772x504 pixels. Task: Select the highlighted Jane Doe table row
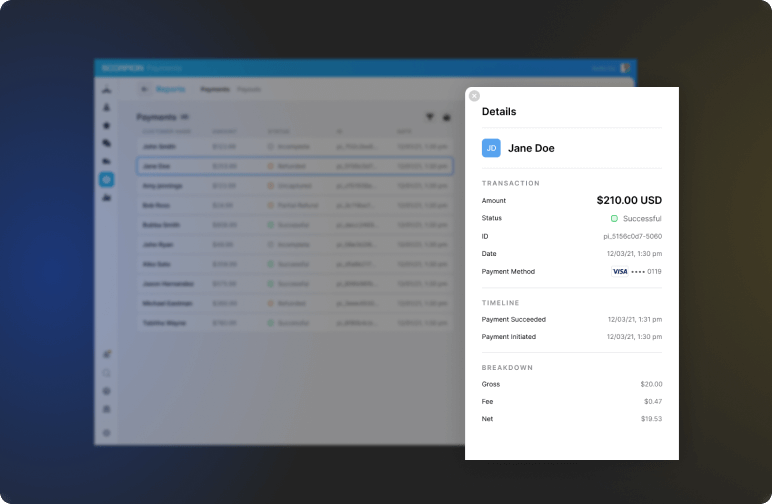click(295, 166)
